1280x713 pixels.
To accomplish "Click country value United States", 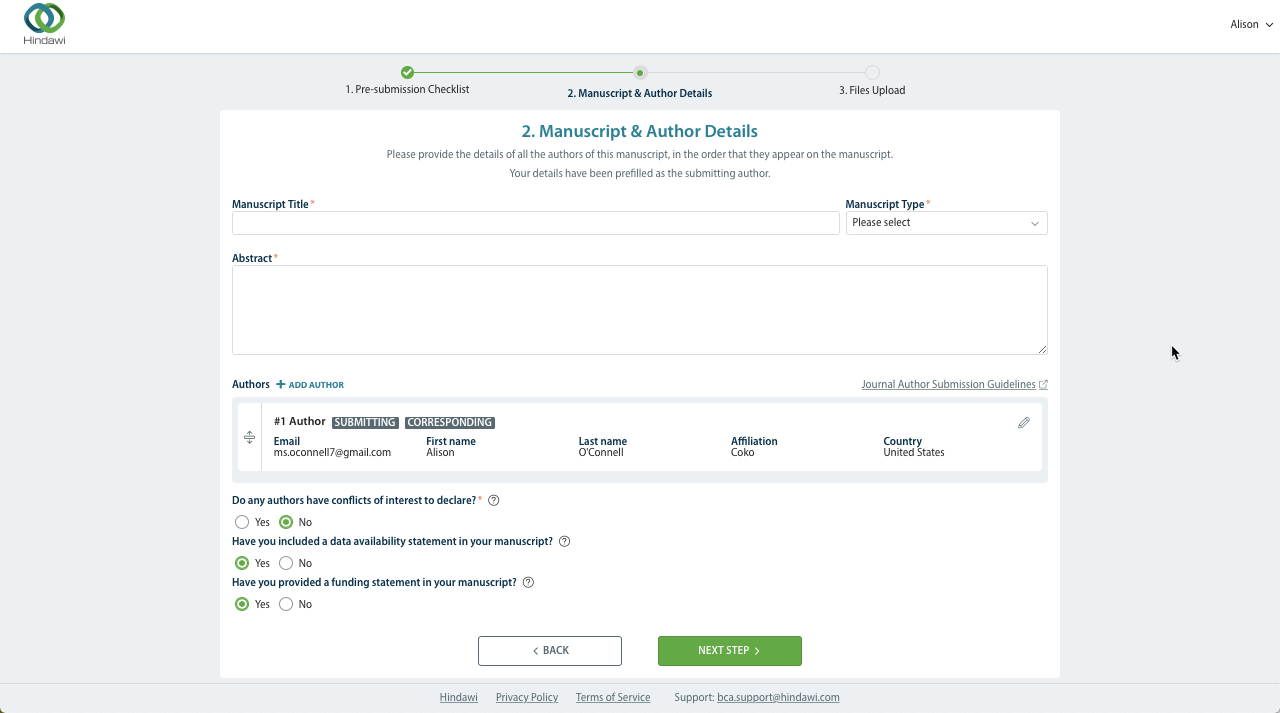I will pos(914,452).
